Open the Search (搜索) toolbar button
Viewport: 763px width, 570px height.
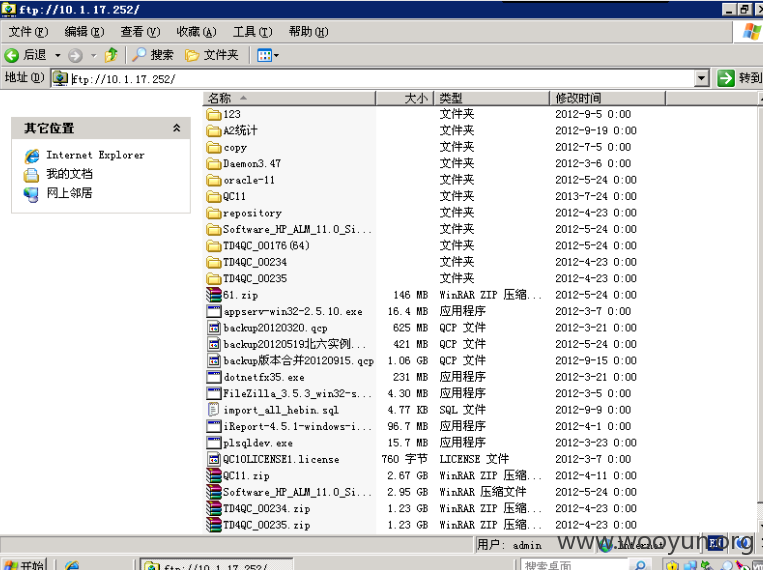click(153, 55)
